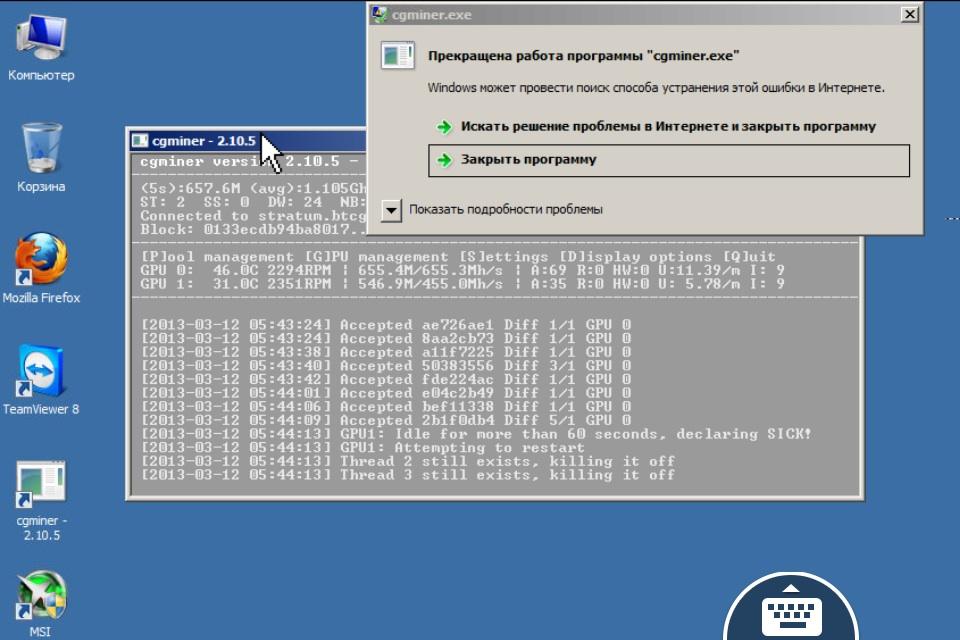Screen dimensions: 960x640
Task: Click the cgminer - 2.10.5 title bar
Action: coord(248,141)
